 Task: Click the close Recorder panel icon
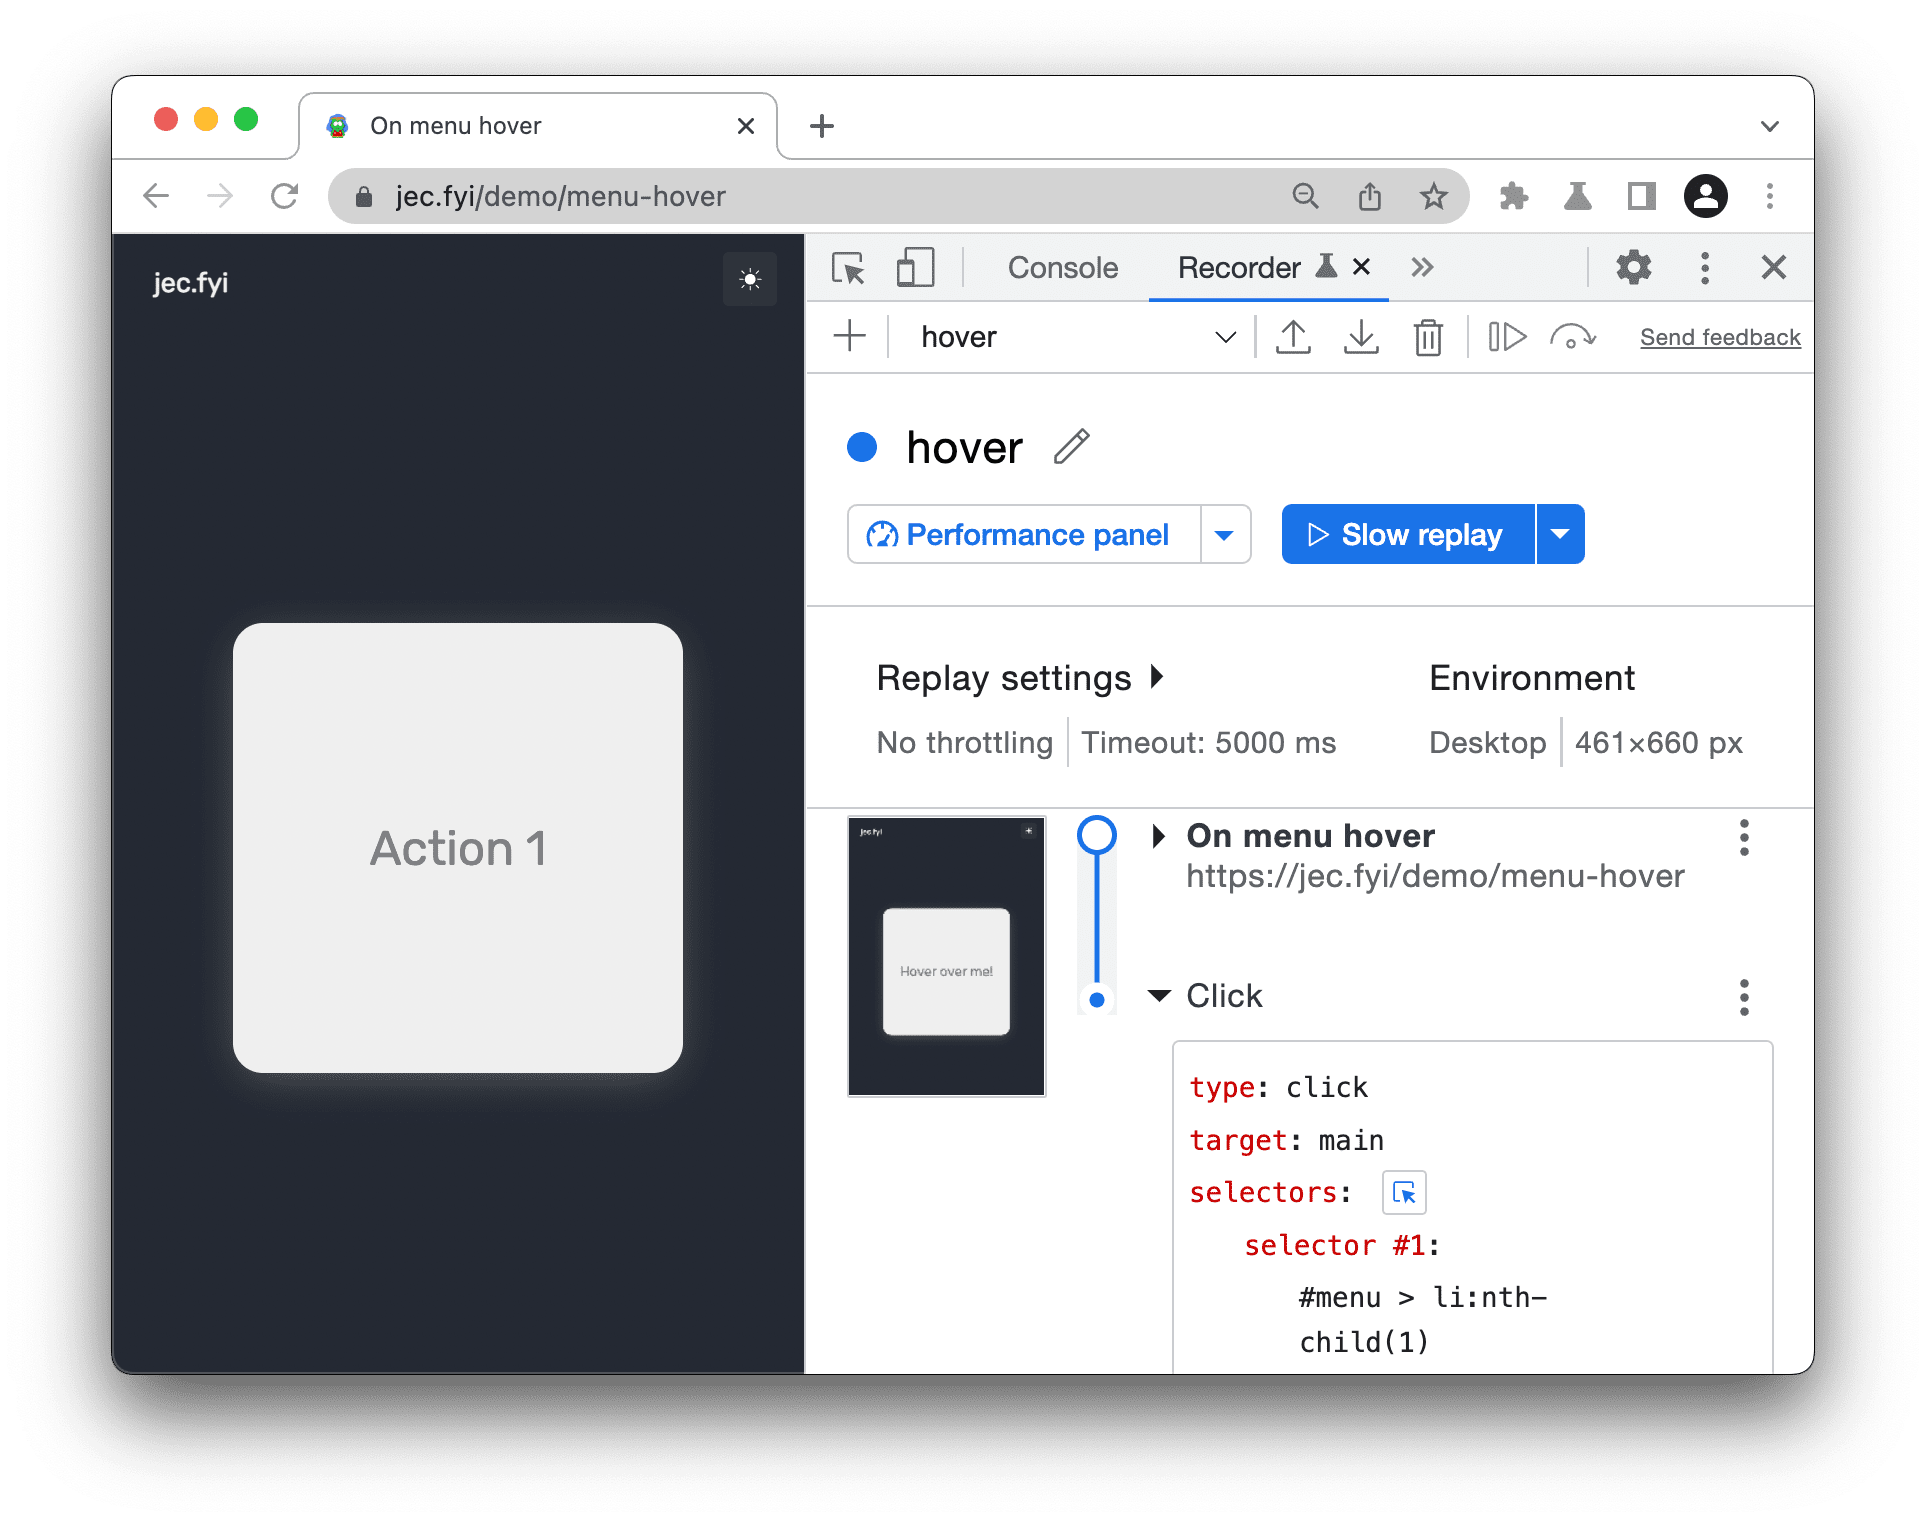(x=1365, y=266)
